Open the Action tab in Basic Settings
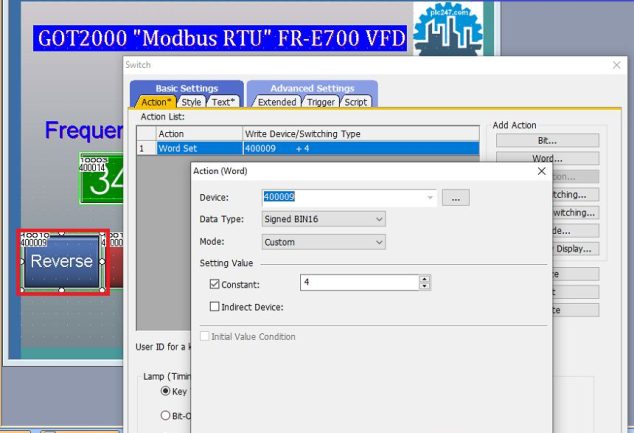Viewport: 634px width, 433px height. point(156,102)
